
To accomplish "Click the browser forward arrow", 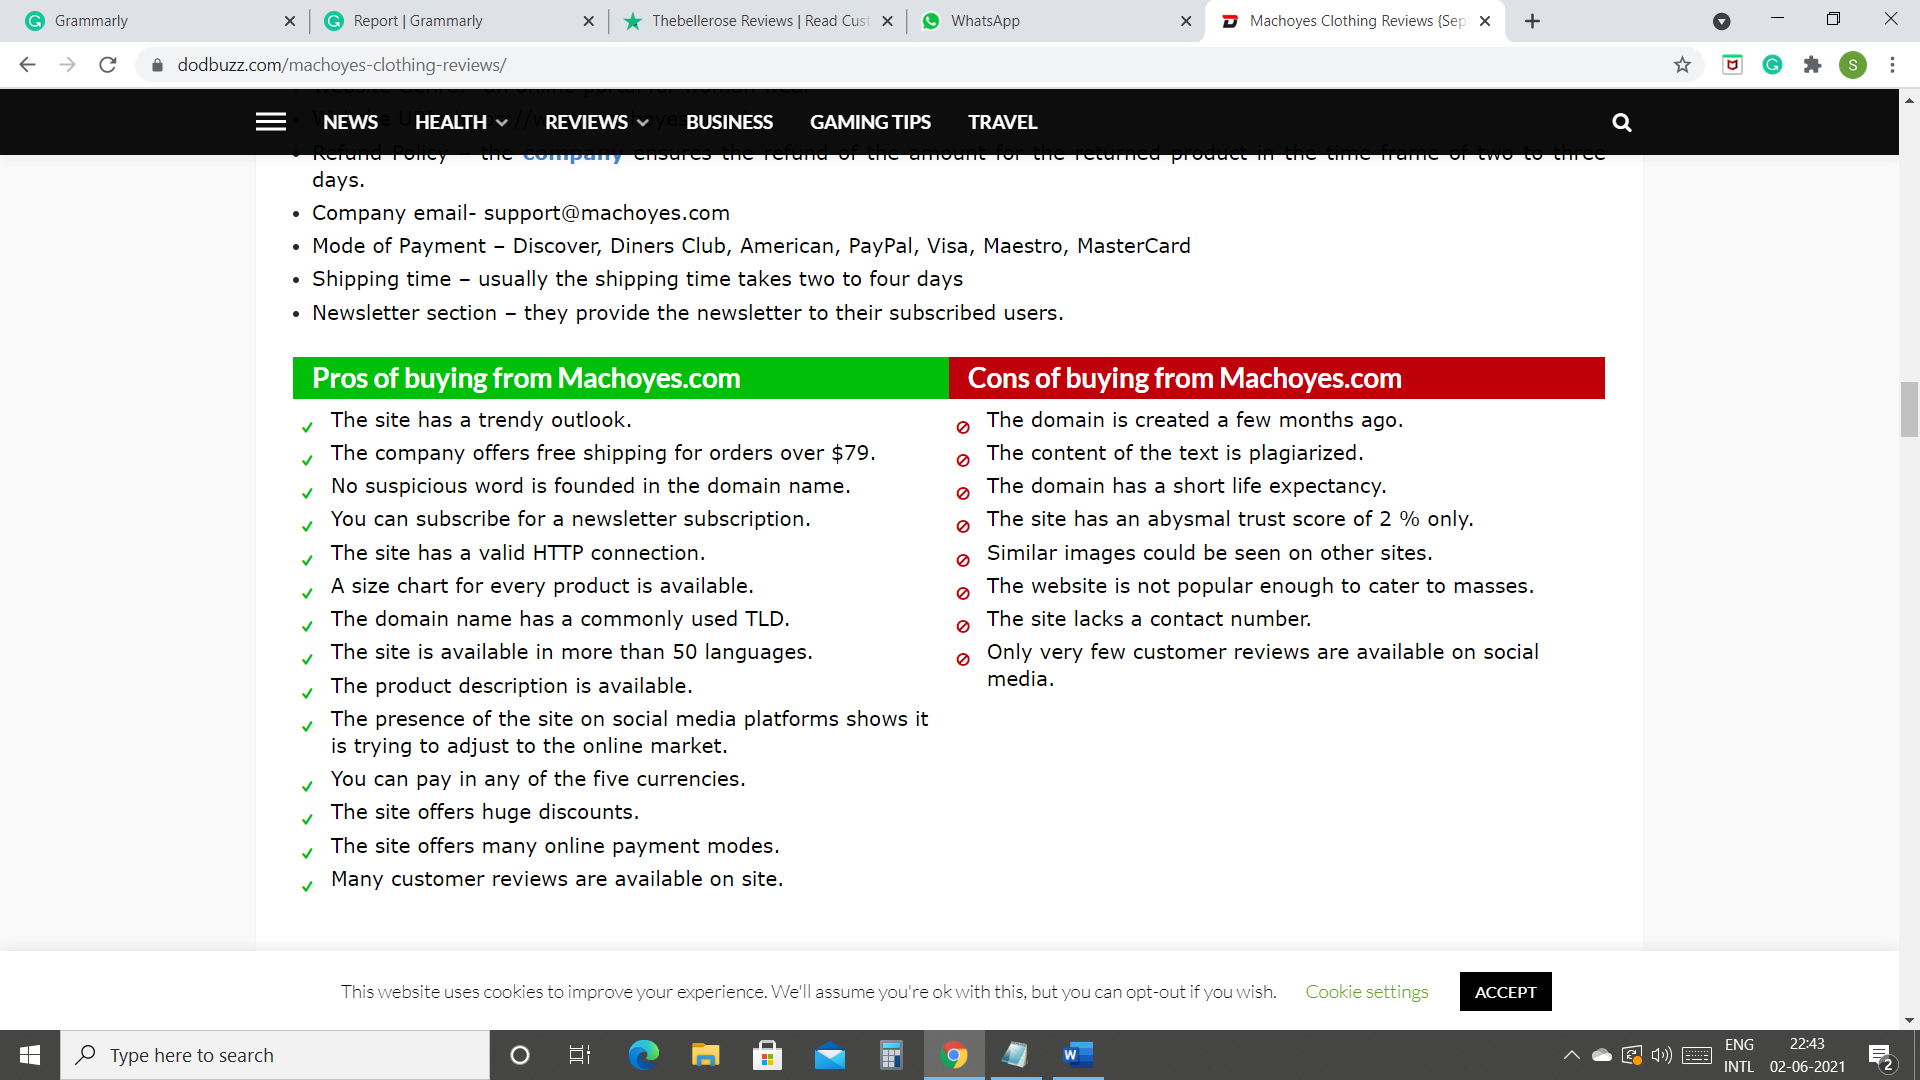I will point(67,65).
